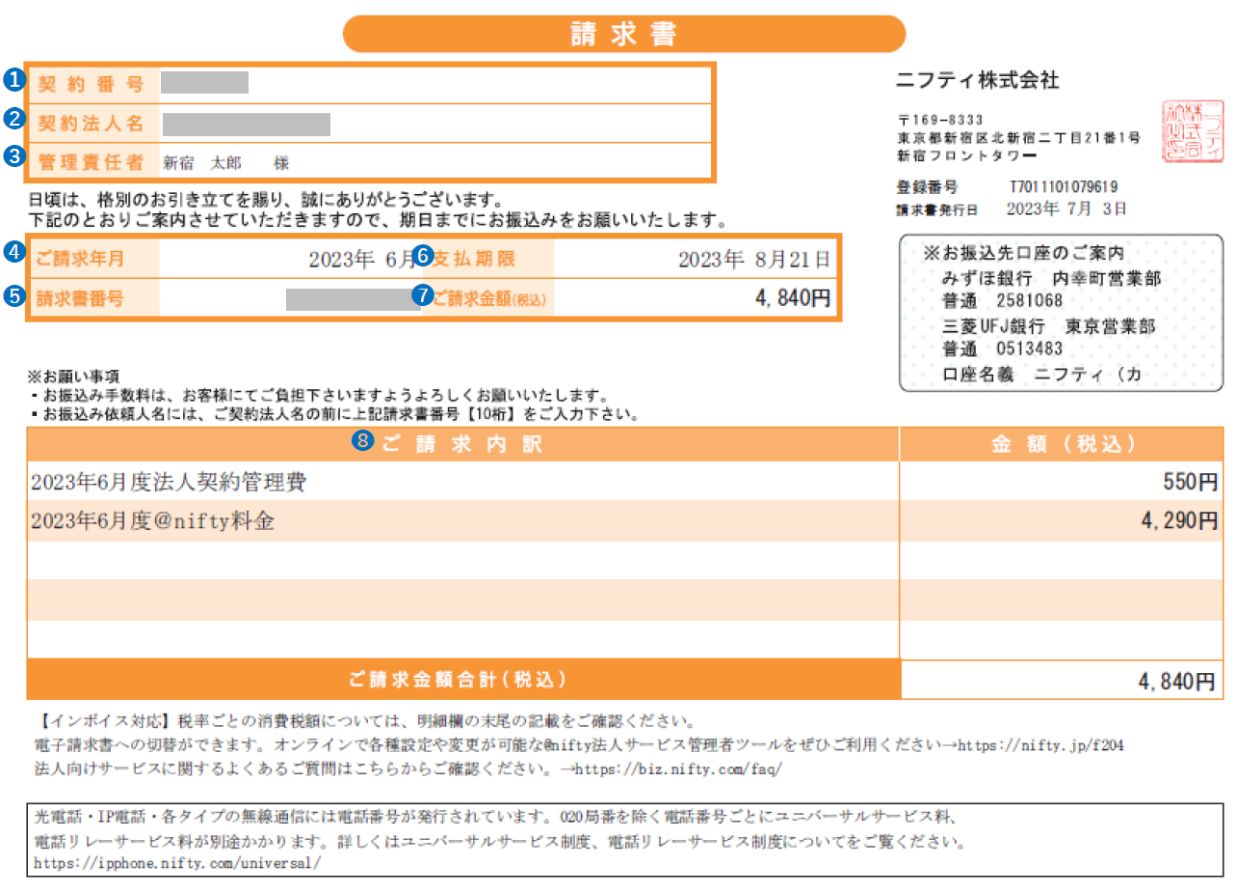1240x892 pixels.
Task: Click the 請求書 title banner
Action: tap(624, 34)
